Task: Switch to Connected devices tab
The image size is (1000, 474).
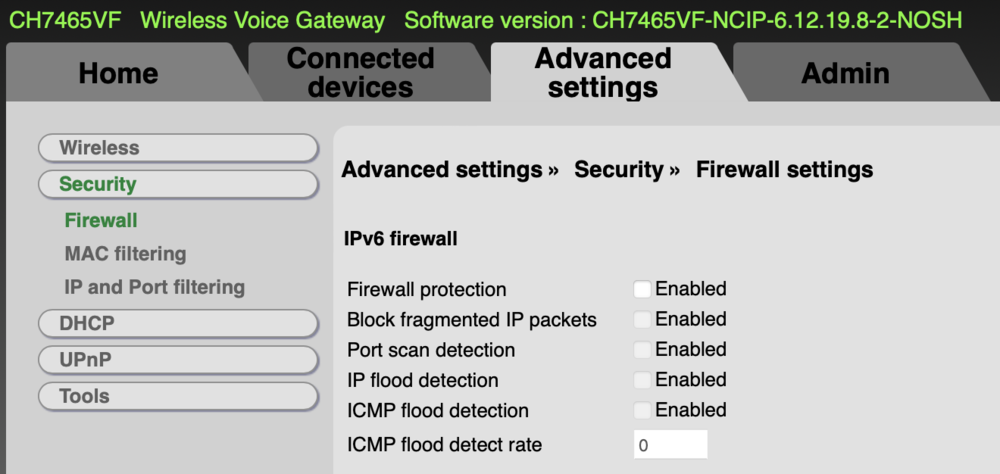Action: pyautogui.click(x=360, y=73)
